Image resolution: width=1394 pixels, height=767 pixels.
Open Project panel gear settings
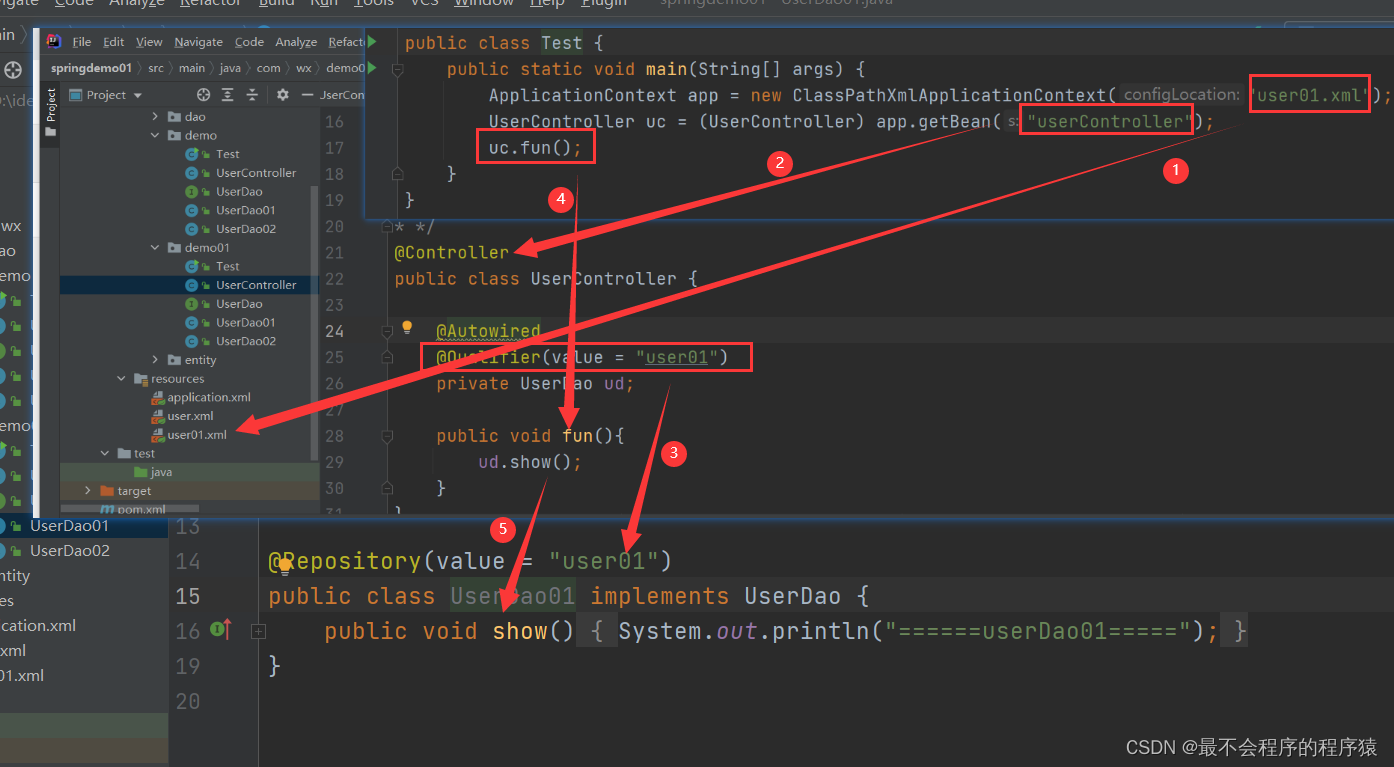282,95
